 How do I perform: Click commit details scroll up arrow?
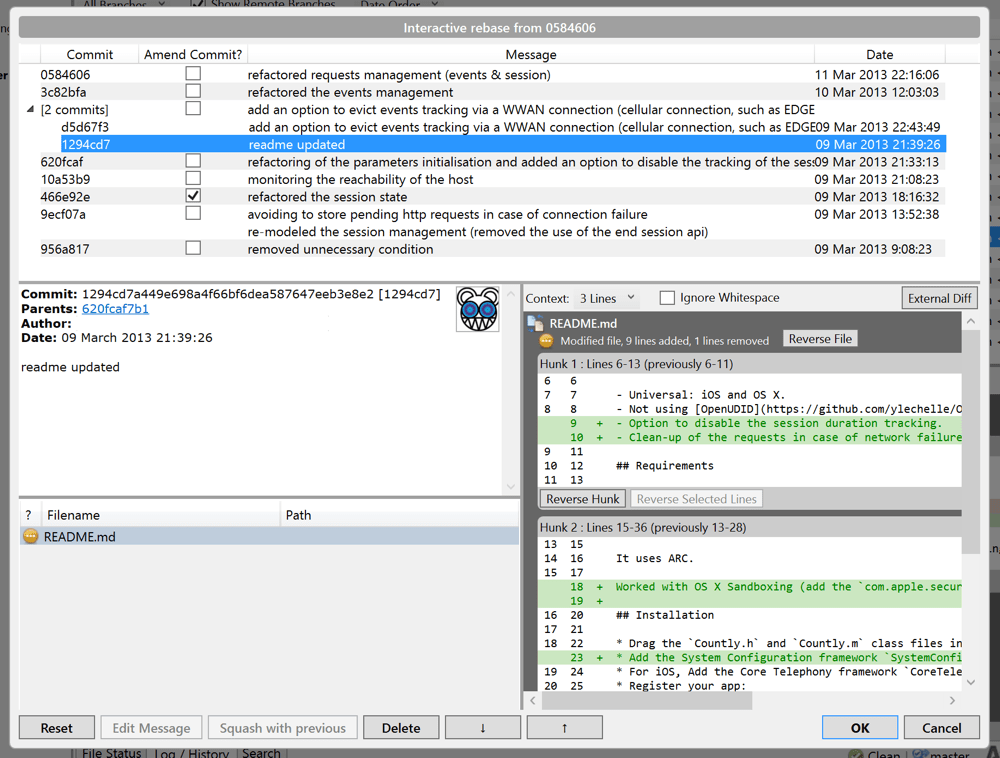tap(510, 294)
